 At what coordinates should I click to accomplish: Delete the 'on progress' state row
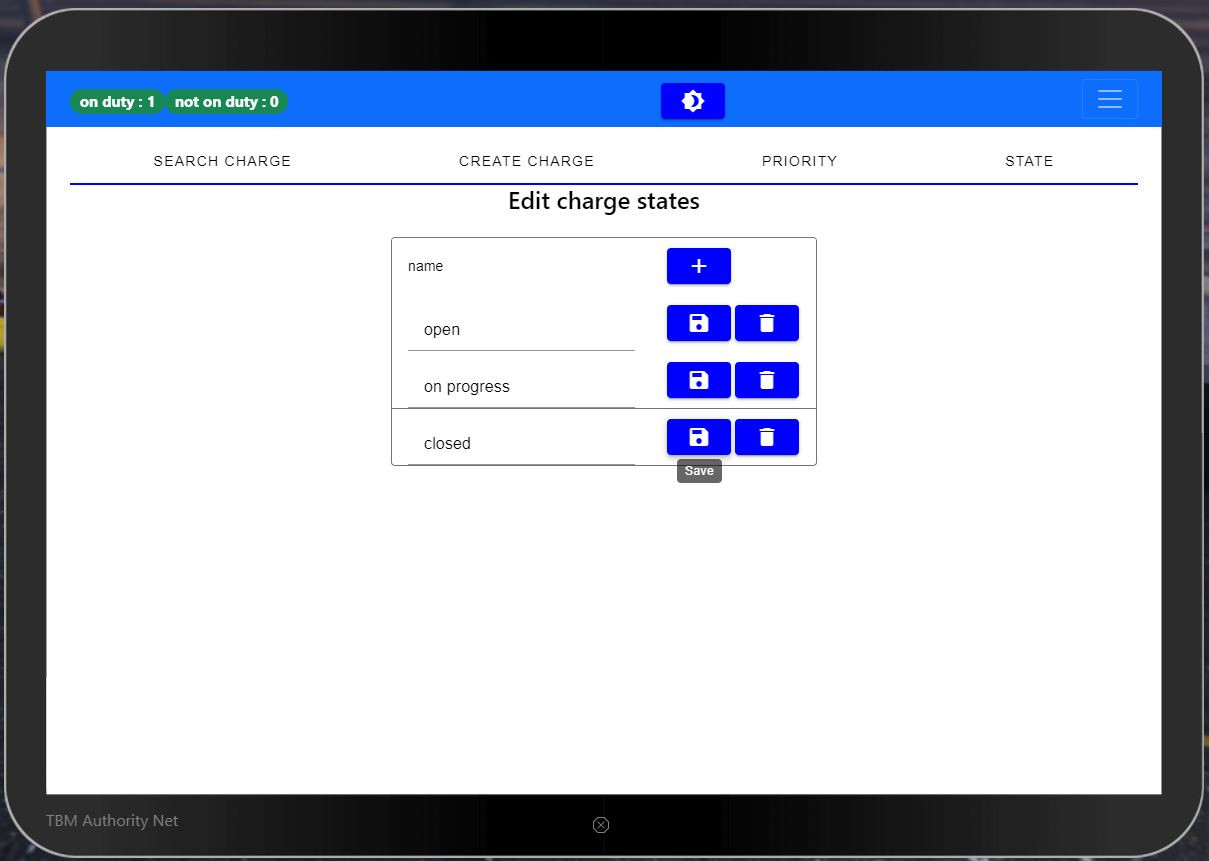(x=767, y=380)
